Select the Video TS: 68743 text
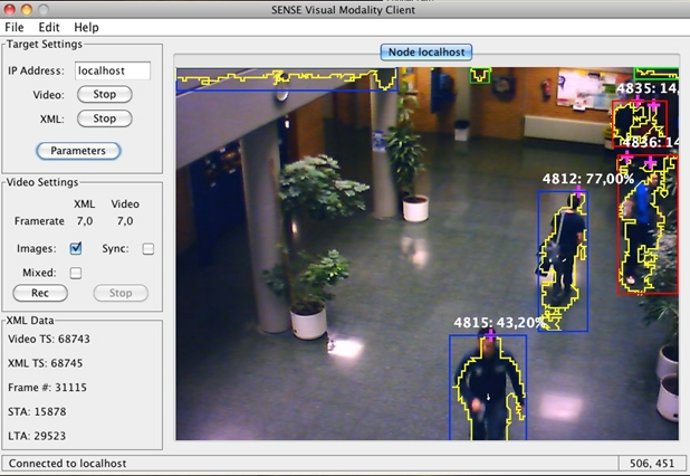 49,339
